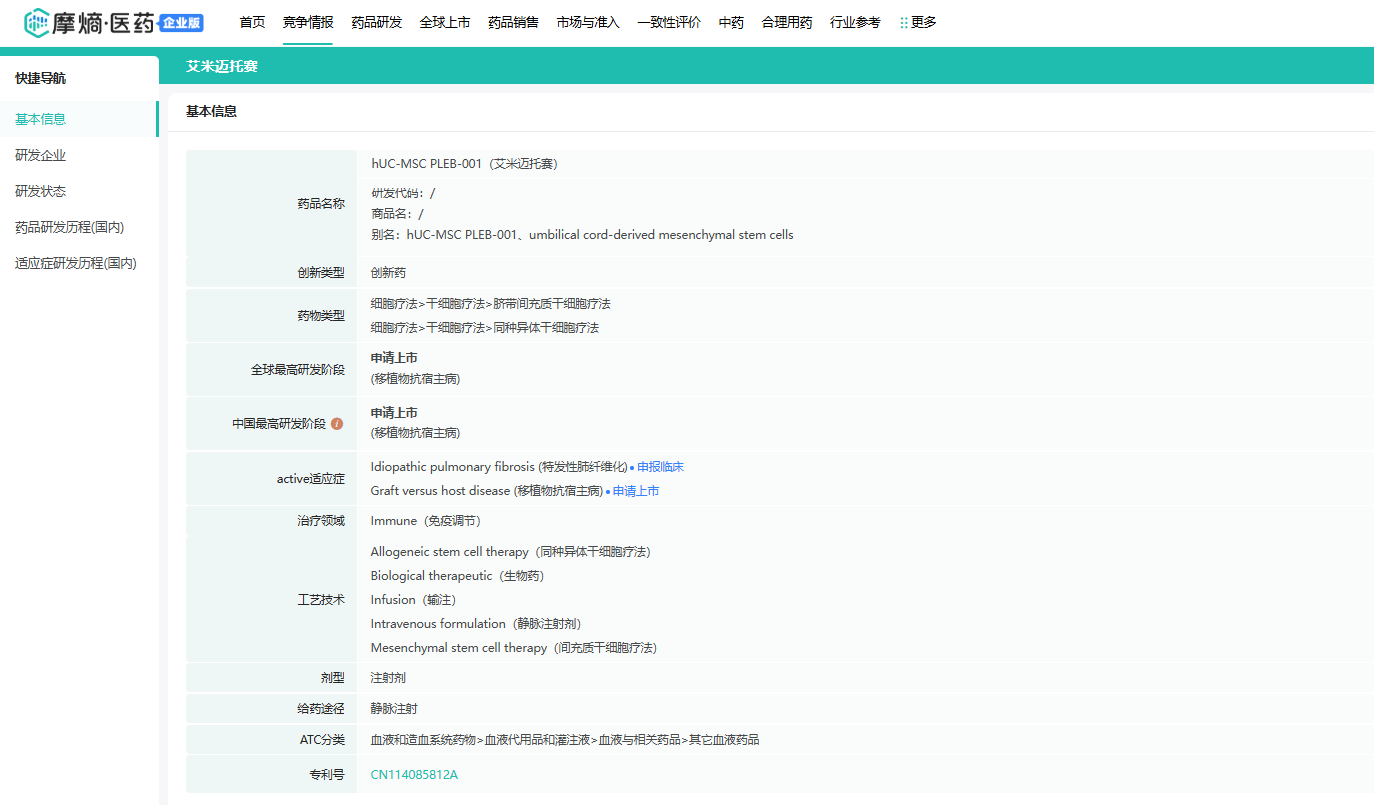Click the info icon beside 中国最高研发阶段
1374x805 pixels.
tap(337, 423)
